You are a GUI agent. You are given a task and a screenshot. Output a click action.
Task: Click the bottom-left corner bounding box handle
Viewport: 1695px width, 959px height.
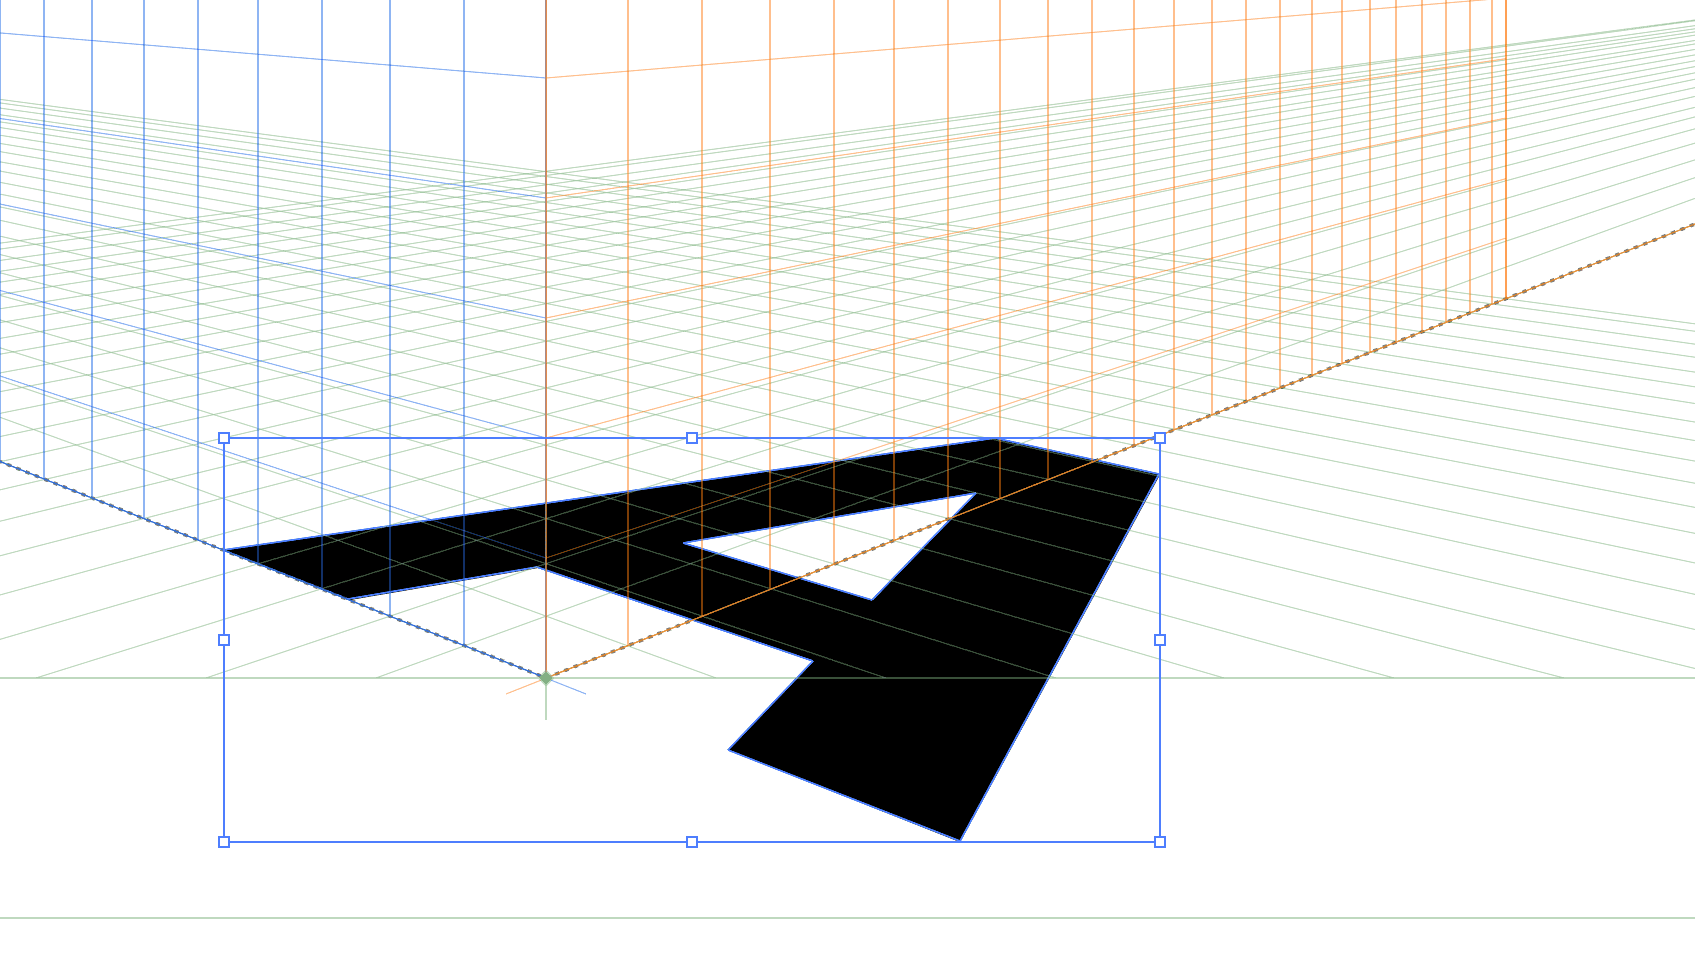pyautogui.click(x=224, y=842)
